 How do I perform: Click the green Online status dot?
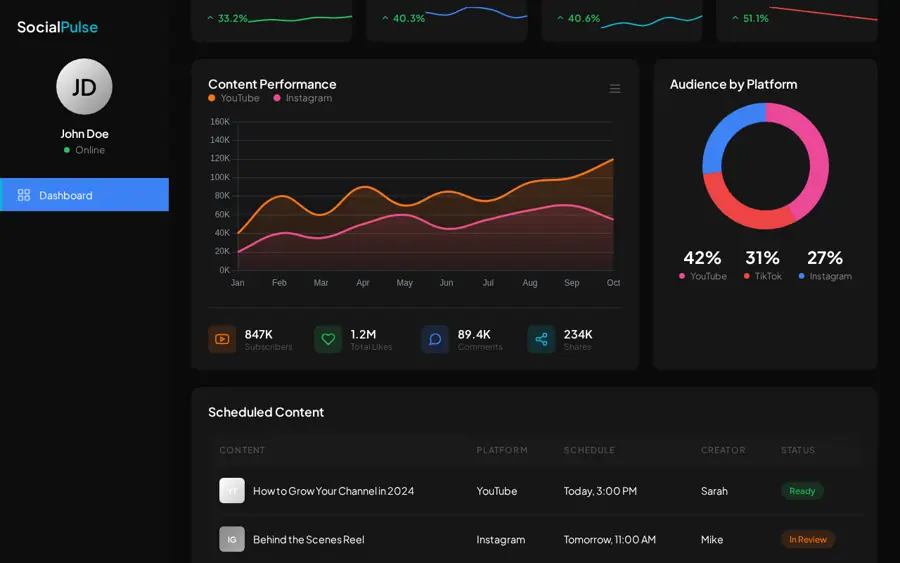(67, 150)
